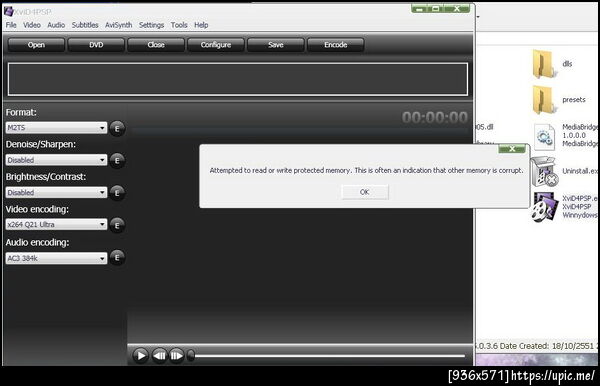Click E button beside Video encoding
This screenshot has height=386, width=600.
117,225
